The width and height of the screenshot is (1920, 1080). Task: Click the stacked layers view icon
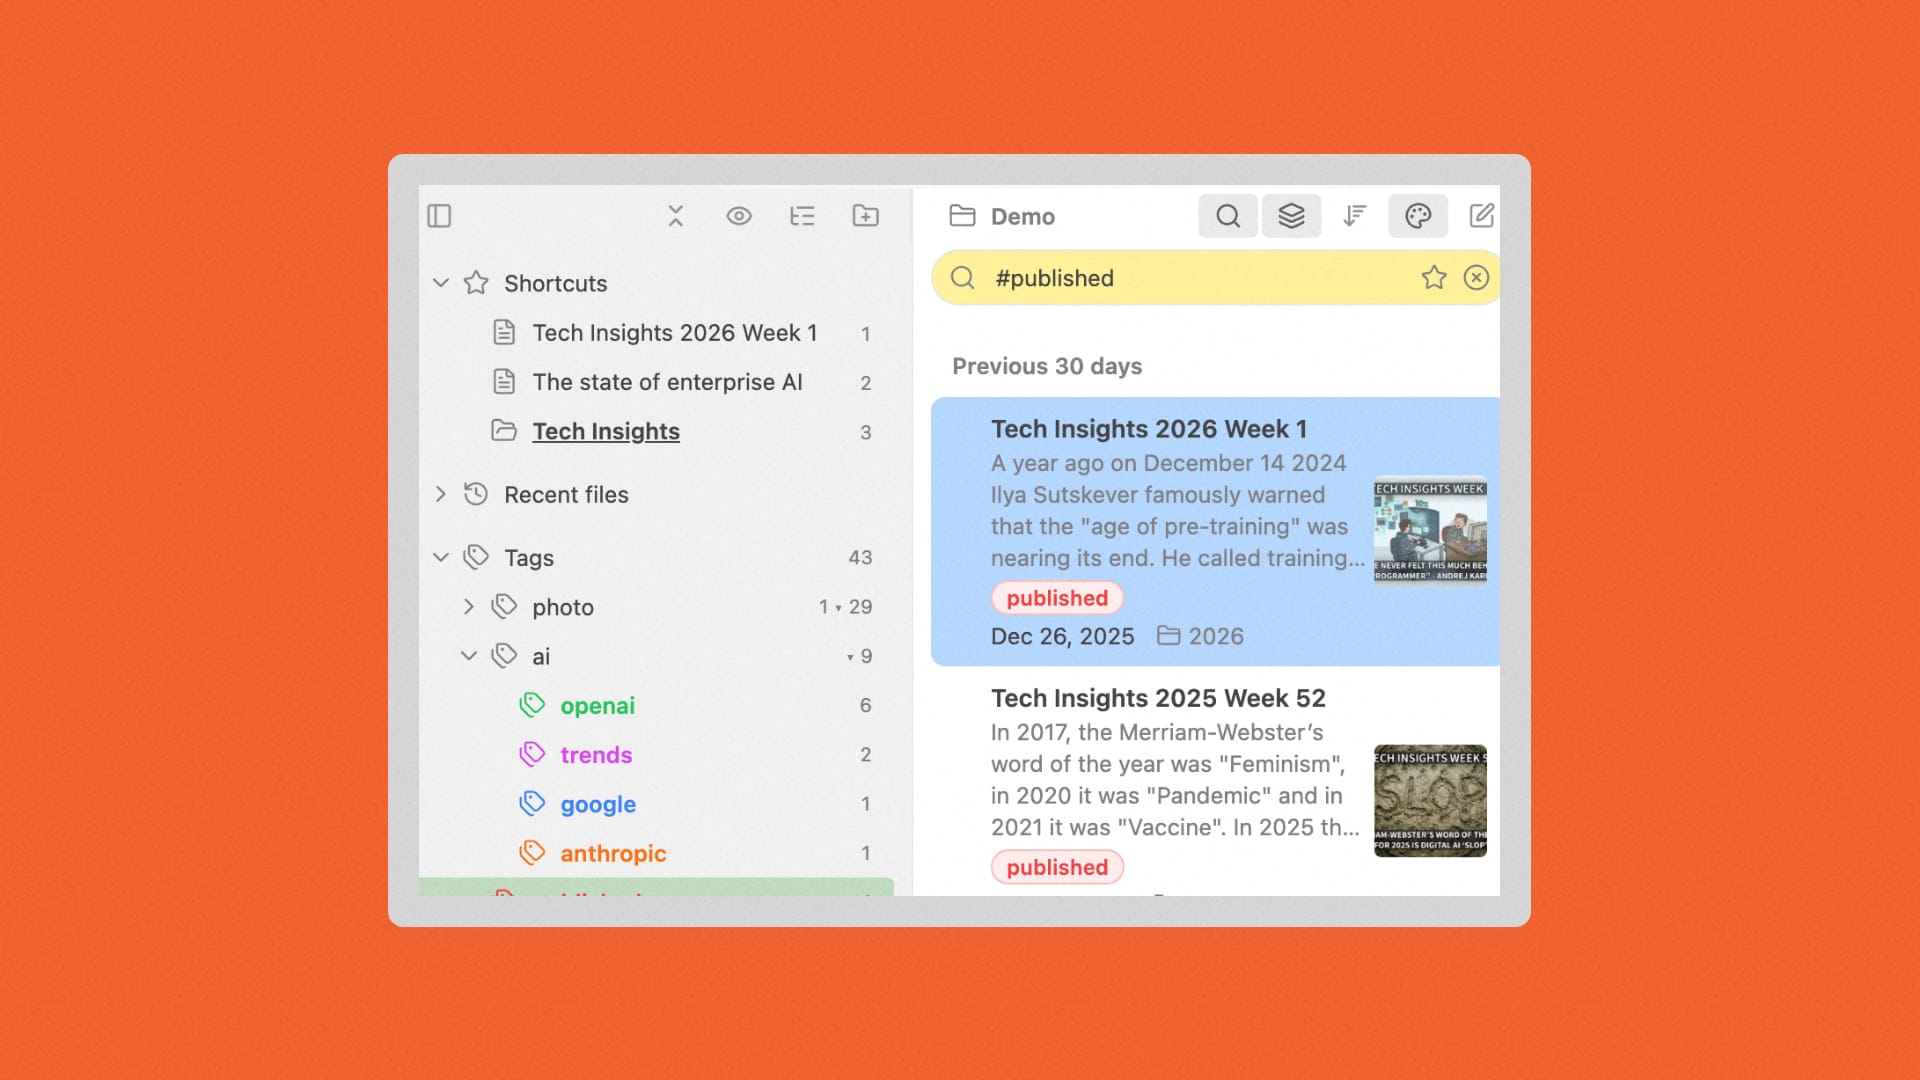point(1291,215)
